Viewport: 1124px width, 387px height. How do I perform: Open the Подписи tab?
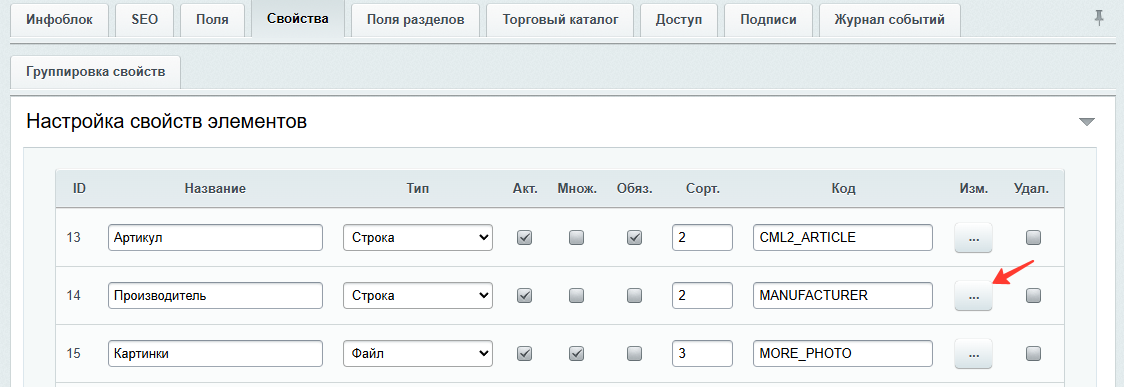tap(768, 19)
